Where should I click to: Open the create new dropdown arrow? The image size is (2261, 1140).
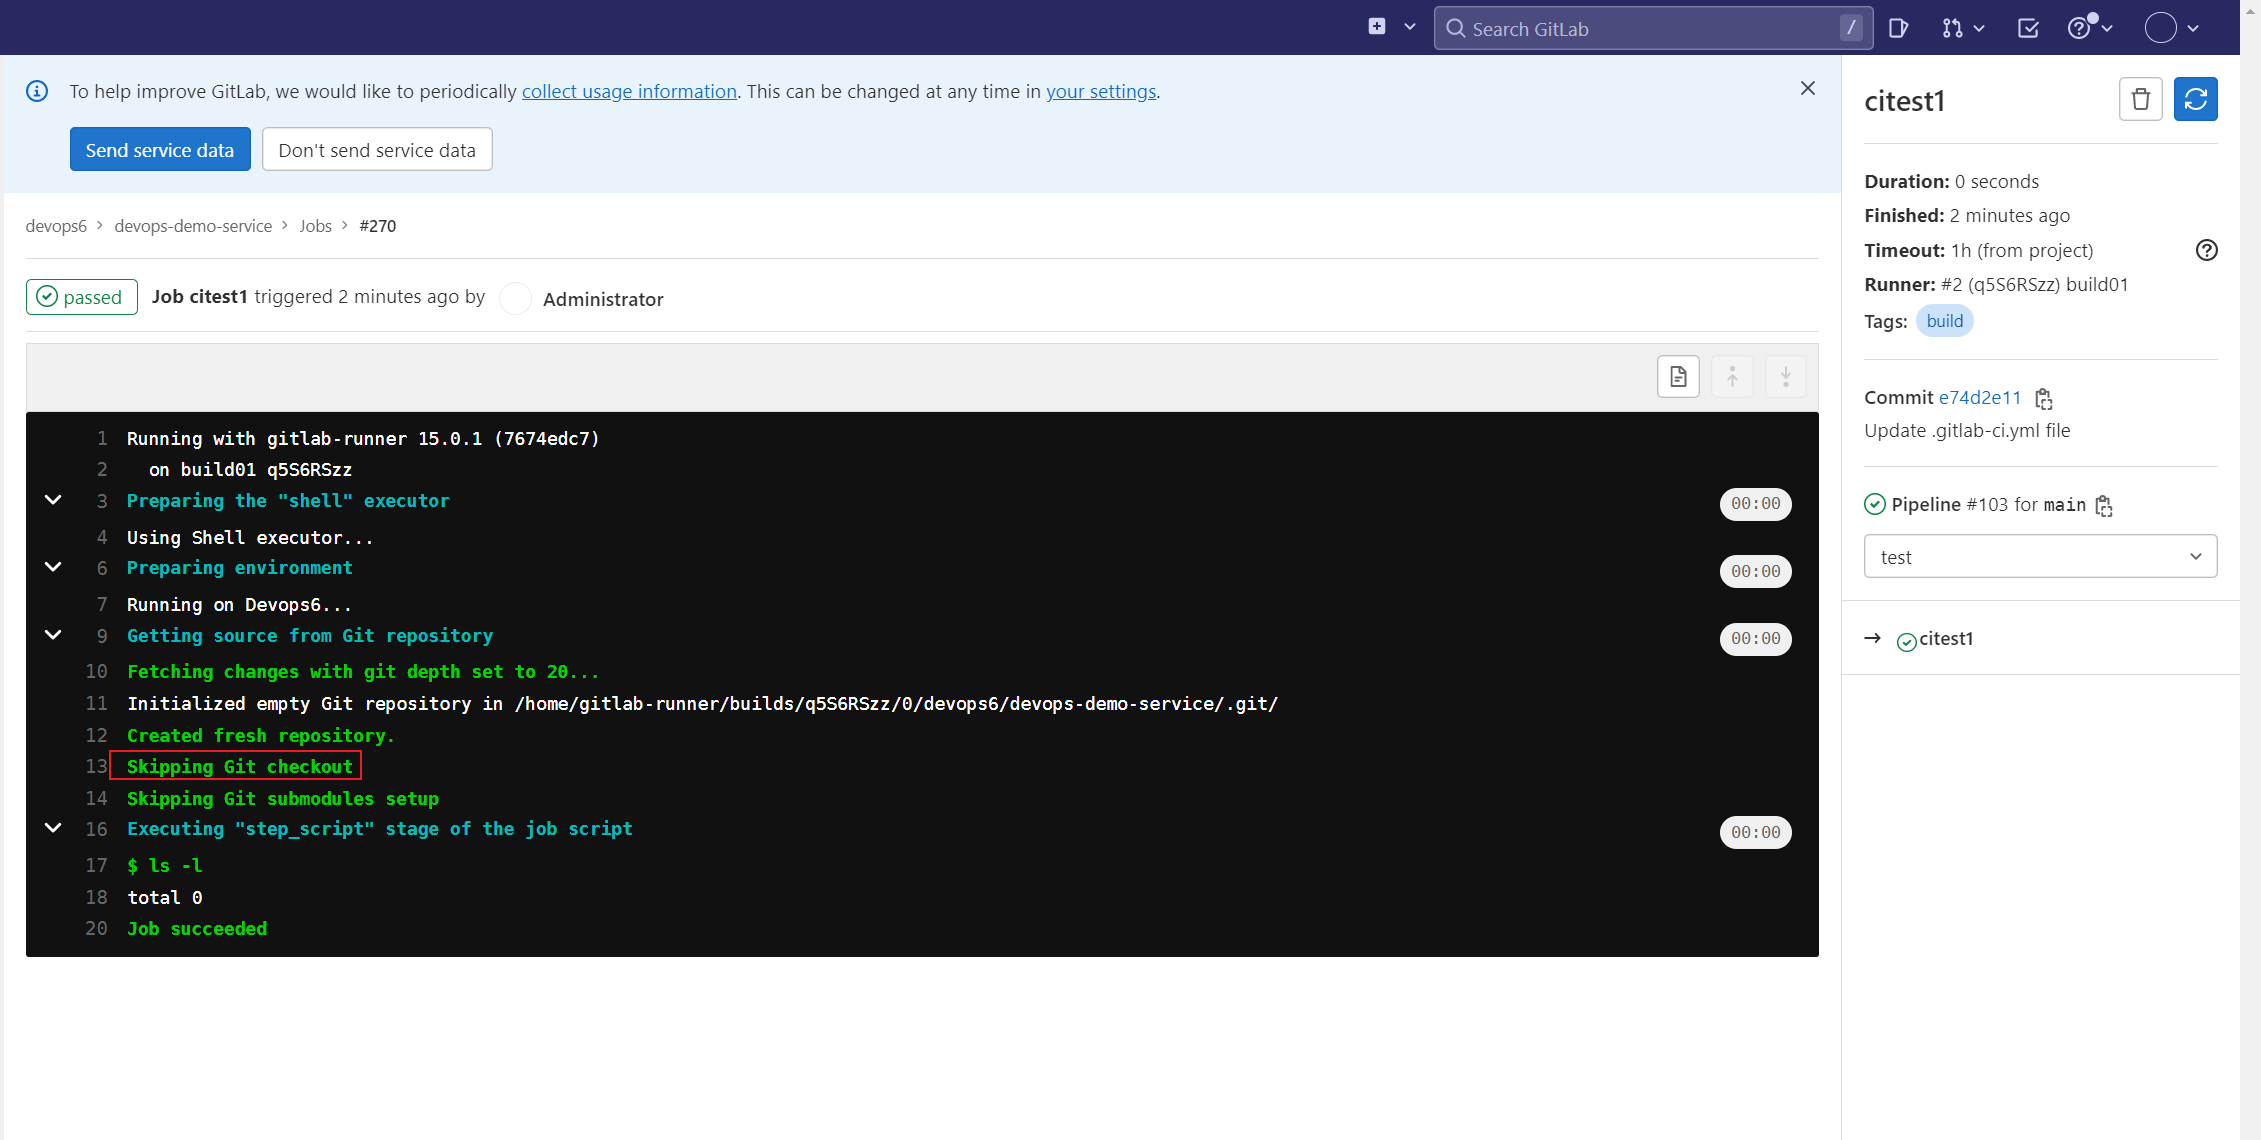(x=1410, y=27)
